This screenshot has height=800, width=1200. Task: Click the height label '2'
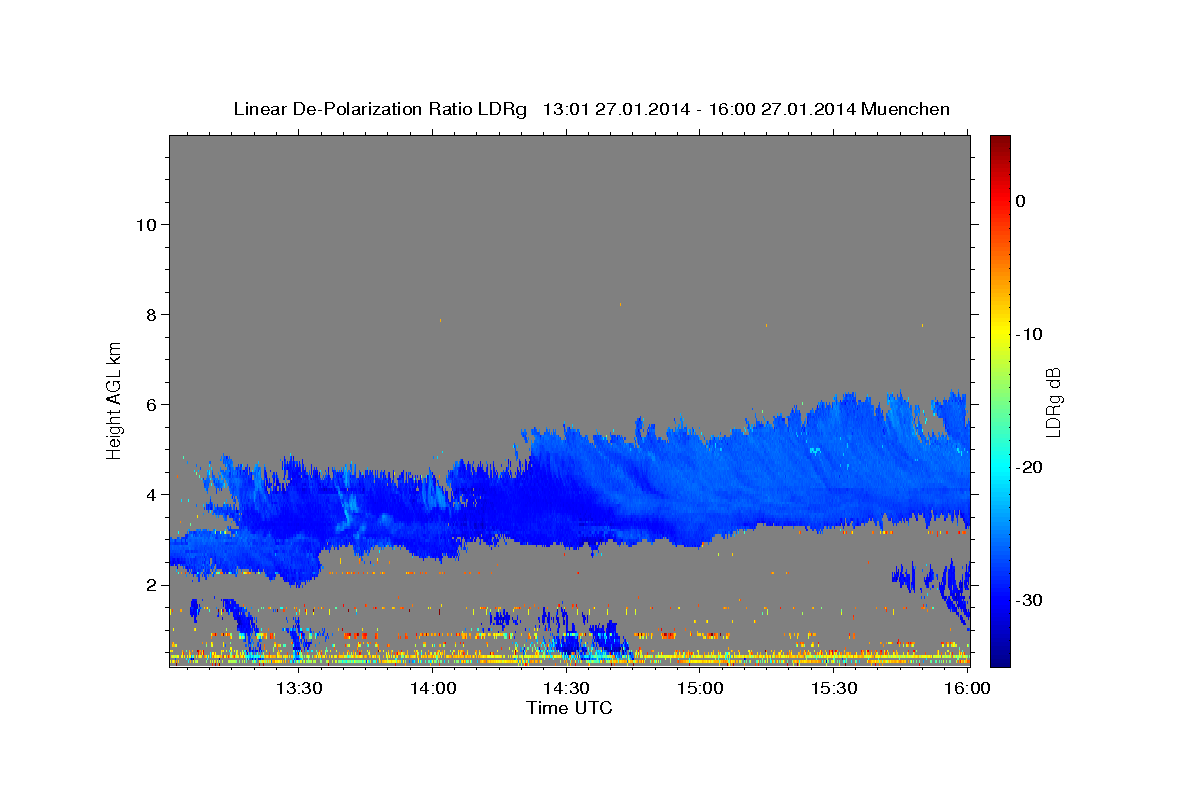[x=150, y=584]
